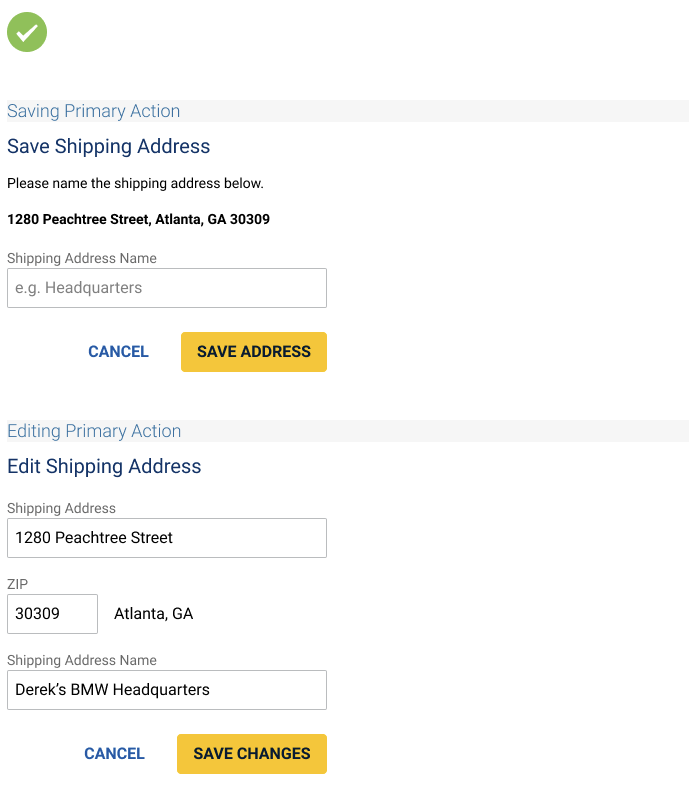Click the Edit Shipping Address heading

coord(104,466)
